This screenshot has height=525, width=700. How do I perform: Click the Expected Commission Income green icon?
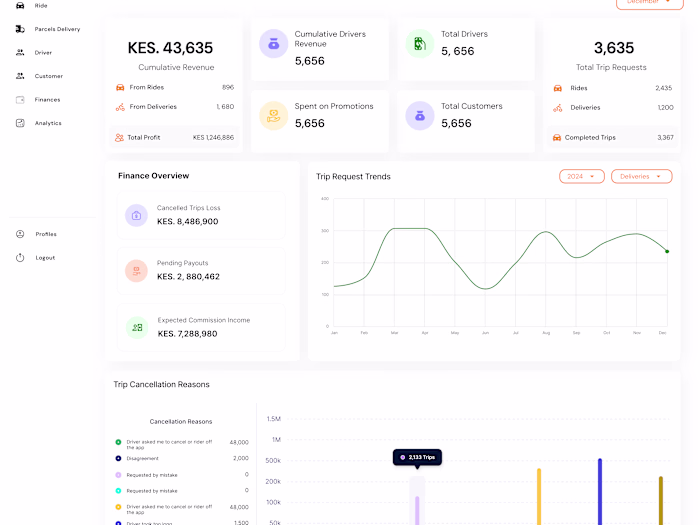[x=137, y=328]
